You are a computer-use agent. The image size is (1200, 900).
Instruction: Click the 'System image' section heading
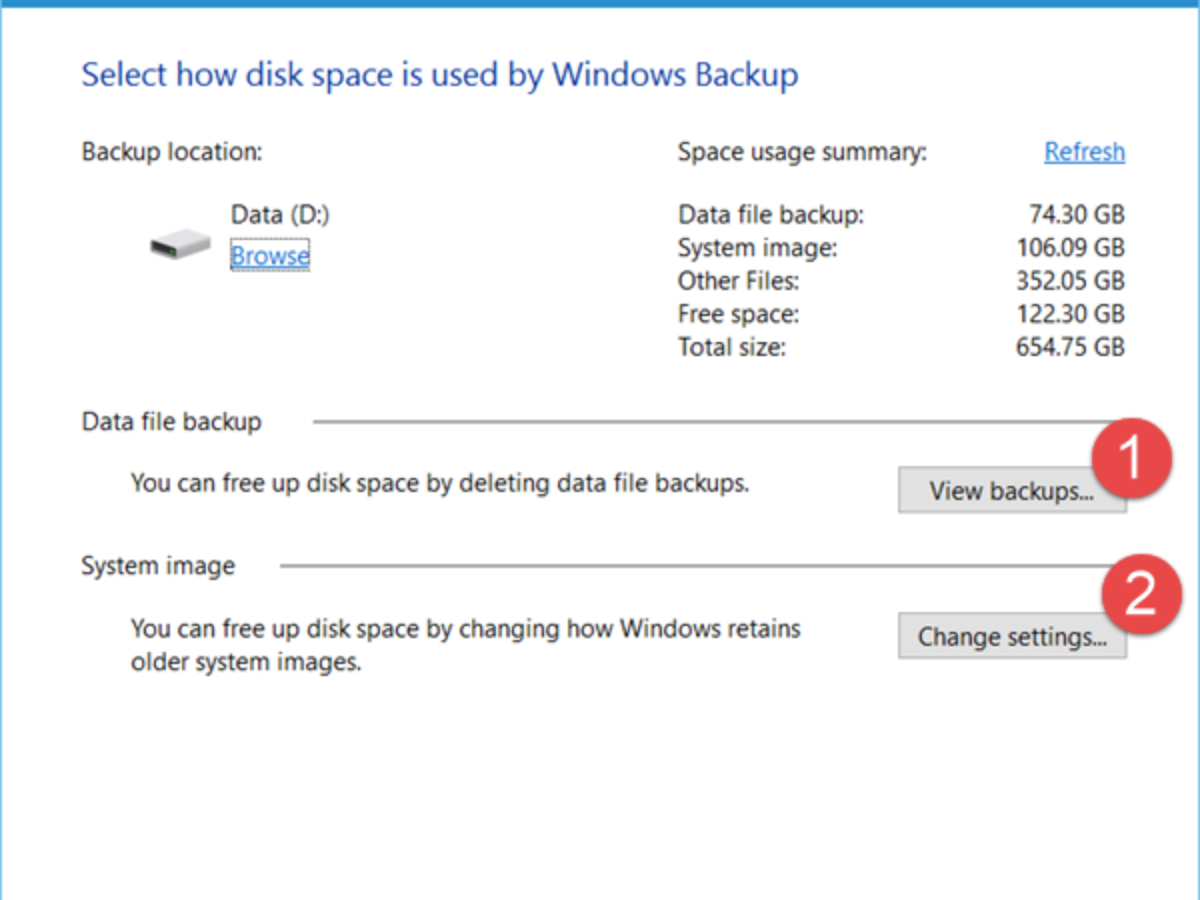click(158, 566)
